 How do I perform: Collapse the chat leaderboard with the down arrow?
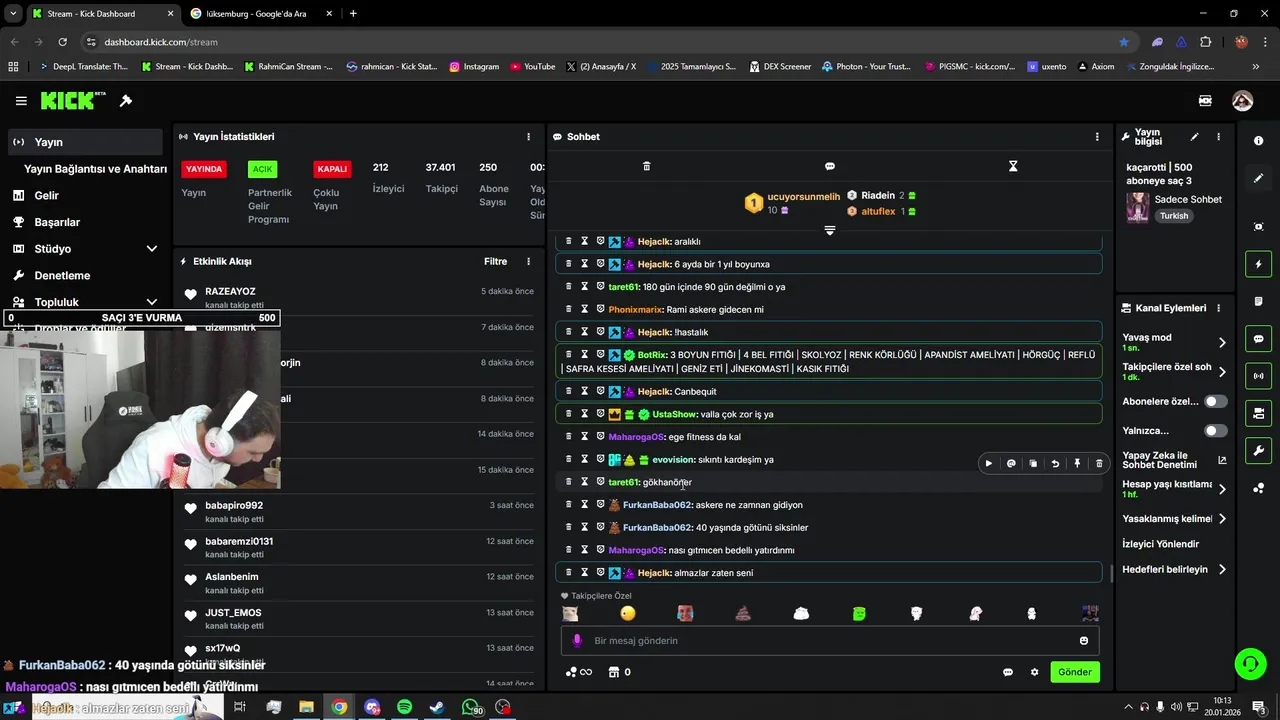[829, 231]
